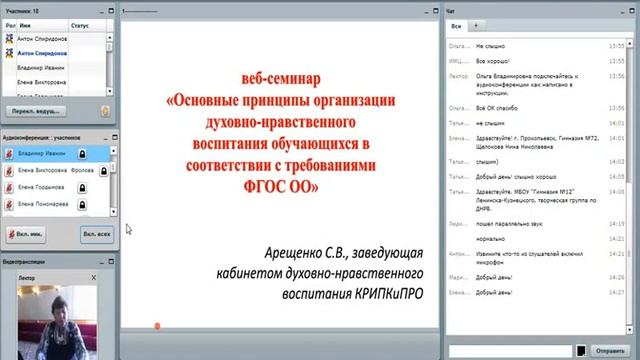This screenshot has width=640, height=360.
Task: Select the 'Все' chat tab
Action: [x=456, y=26]
